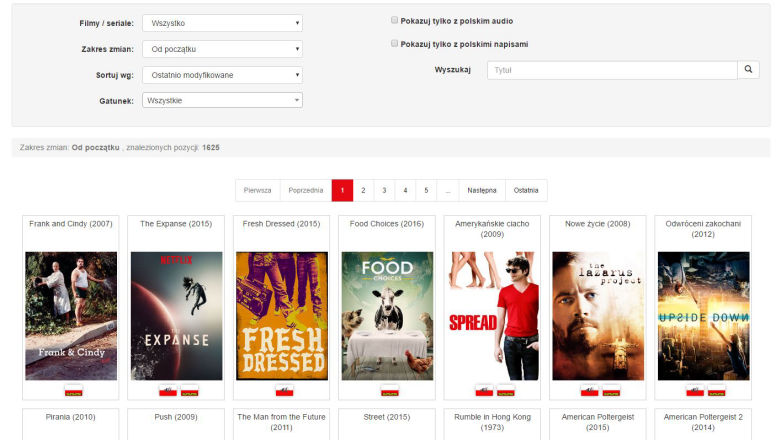
Task: Click Polish audio flag under Amerykańskie ciacho
Action: 484,391
